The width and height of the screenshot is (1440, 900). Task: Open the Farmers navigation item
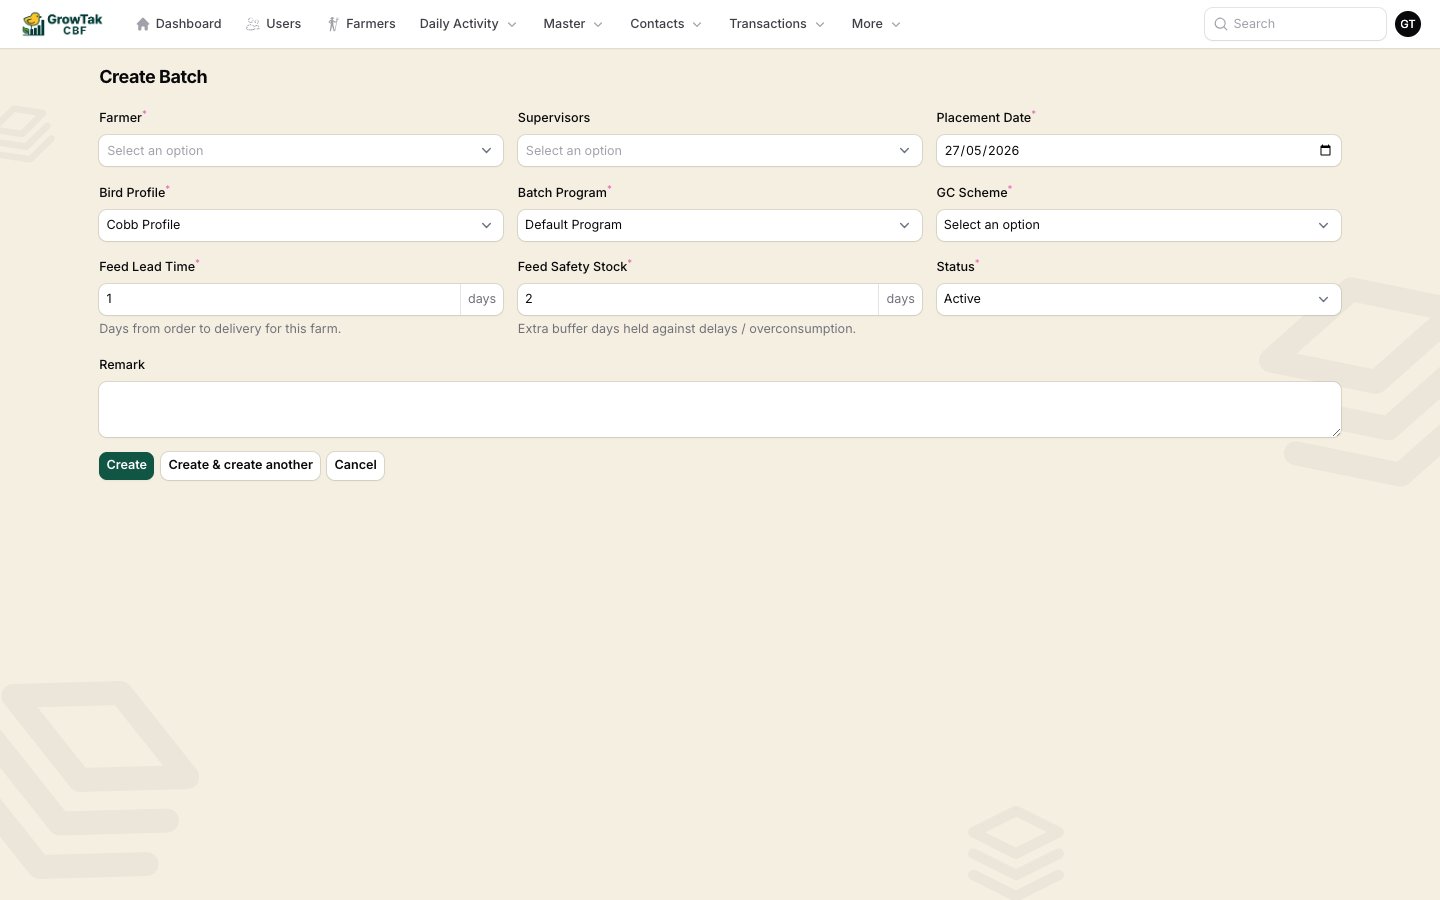(x=362, y=24)
